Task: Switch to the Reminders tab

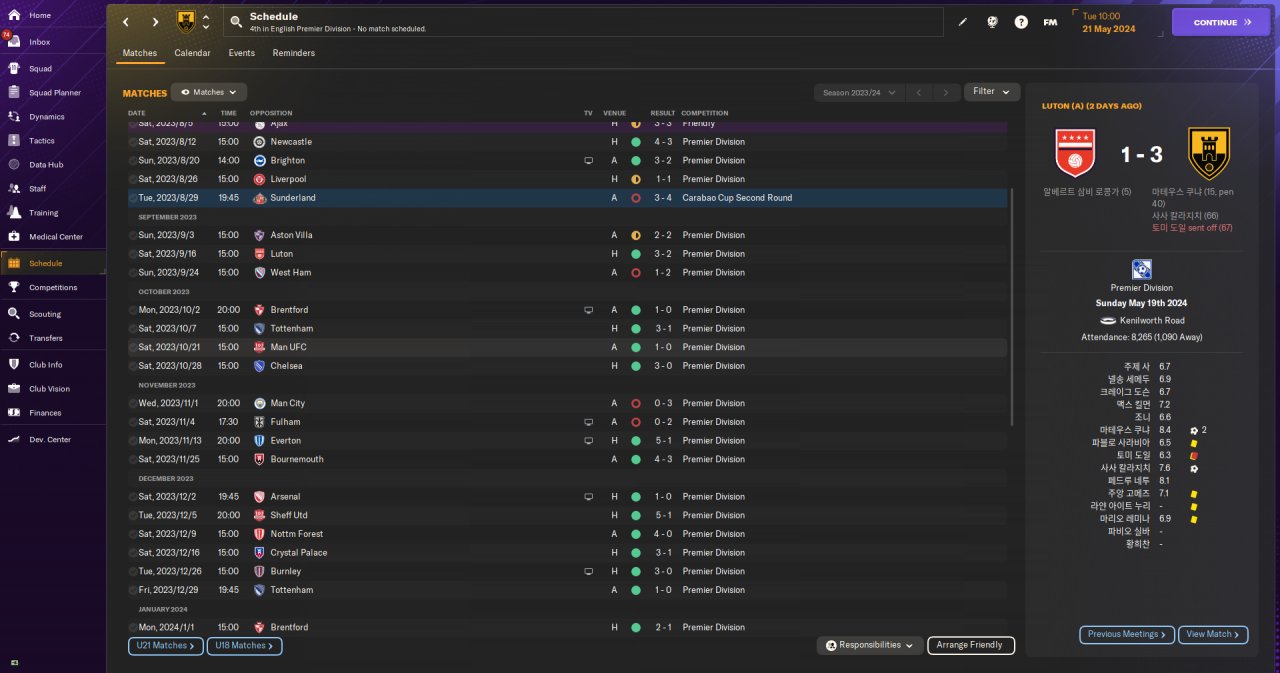Action: tap(293, 53)
